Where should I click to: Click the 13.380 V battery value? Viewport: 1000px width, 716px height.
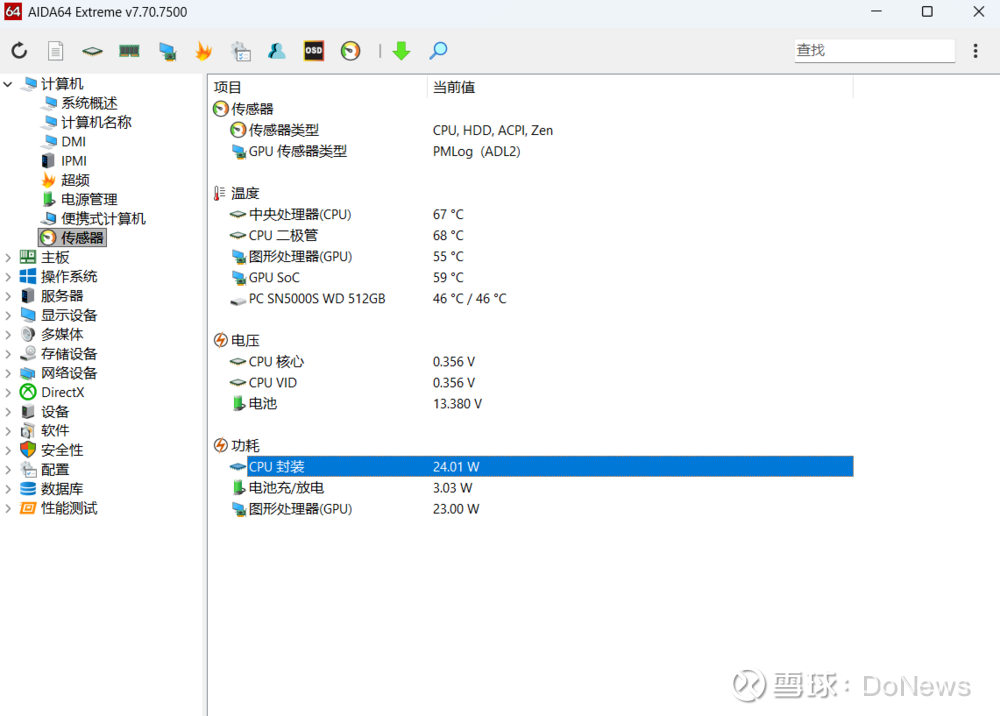pyautogui.click(x=457, y=404)
